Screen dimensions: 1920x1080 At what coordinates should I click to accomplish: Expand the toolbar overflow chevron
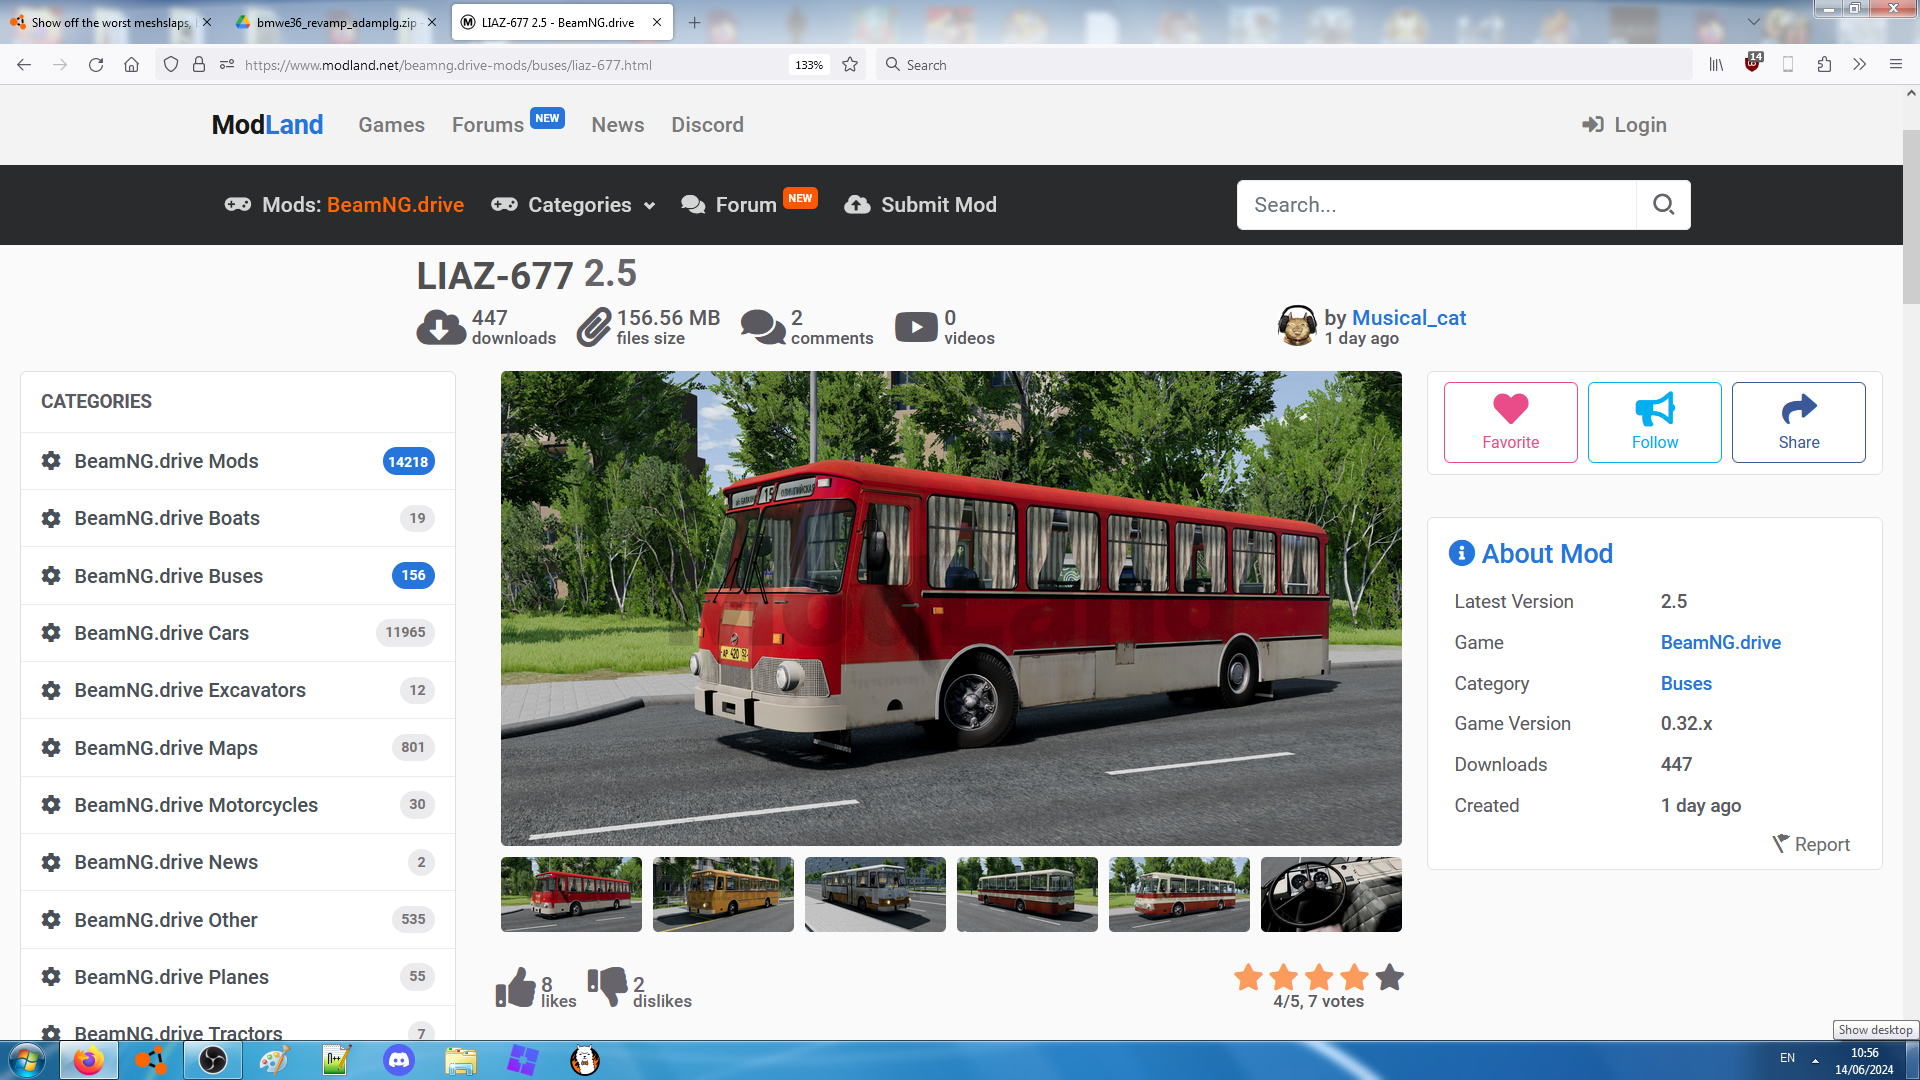tap(1859, 65)
